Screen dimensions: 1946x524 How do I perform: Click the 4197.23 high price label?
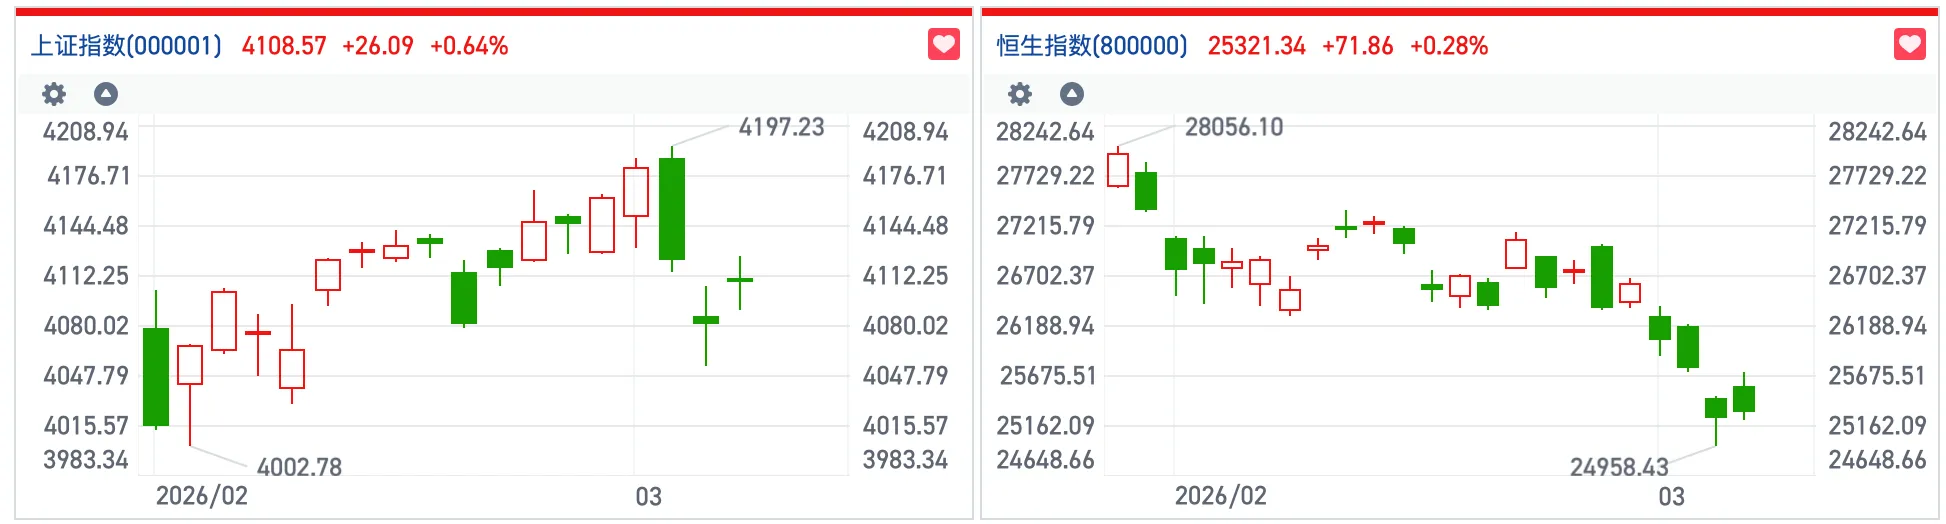[781, 128]
